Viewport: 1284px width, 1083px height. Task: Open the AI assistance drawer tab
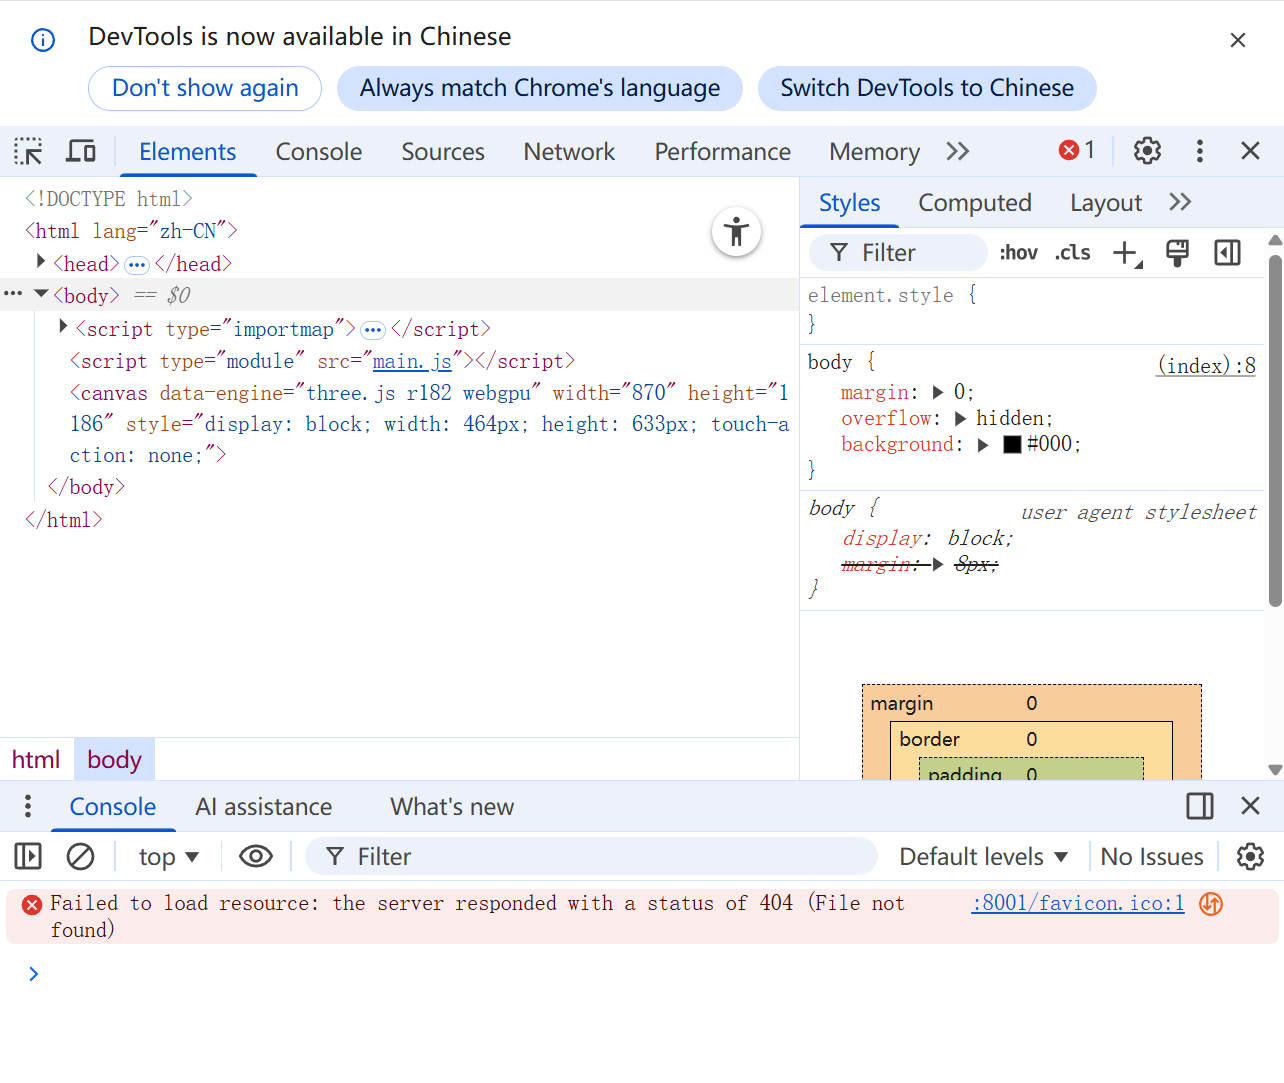pos(264,807)
